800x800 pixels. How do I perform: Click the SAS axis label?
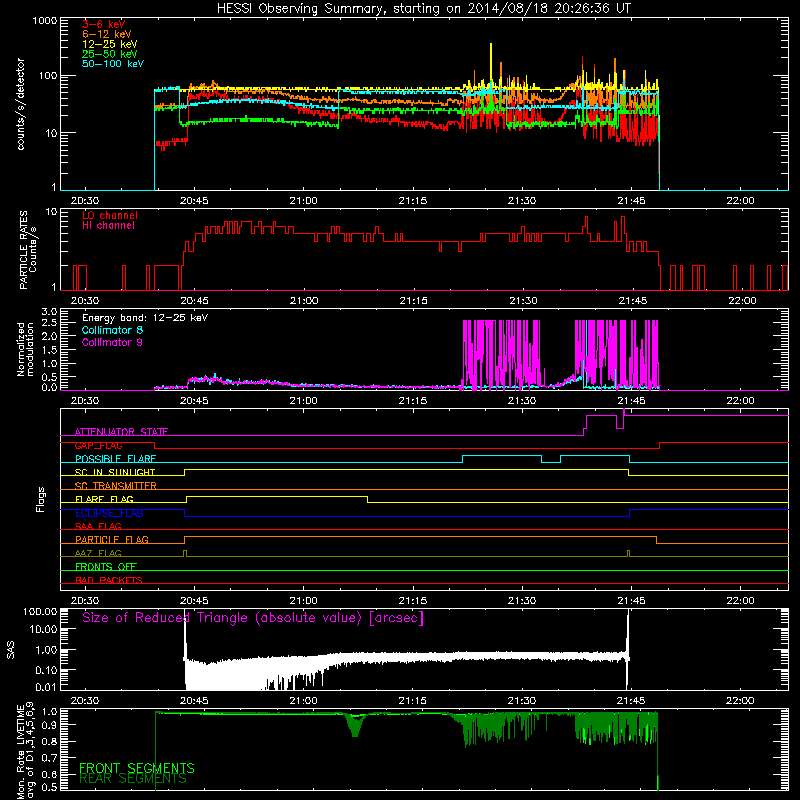point(11,650)
